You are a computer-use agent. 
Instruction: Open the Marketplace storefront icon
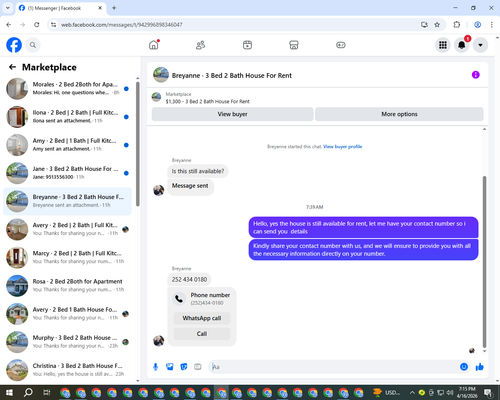coord(294,45)
